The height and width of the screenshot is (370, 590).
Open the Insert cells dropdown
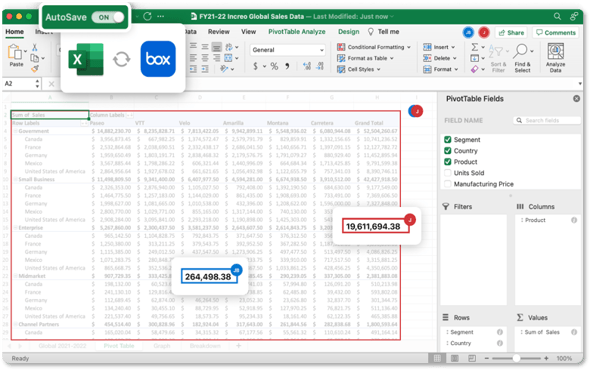439,47
